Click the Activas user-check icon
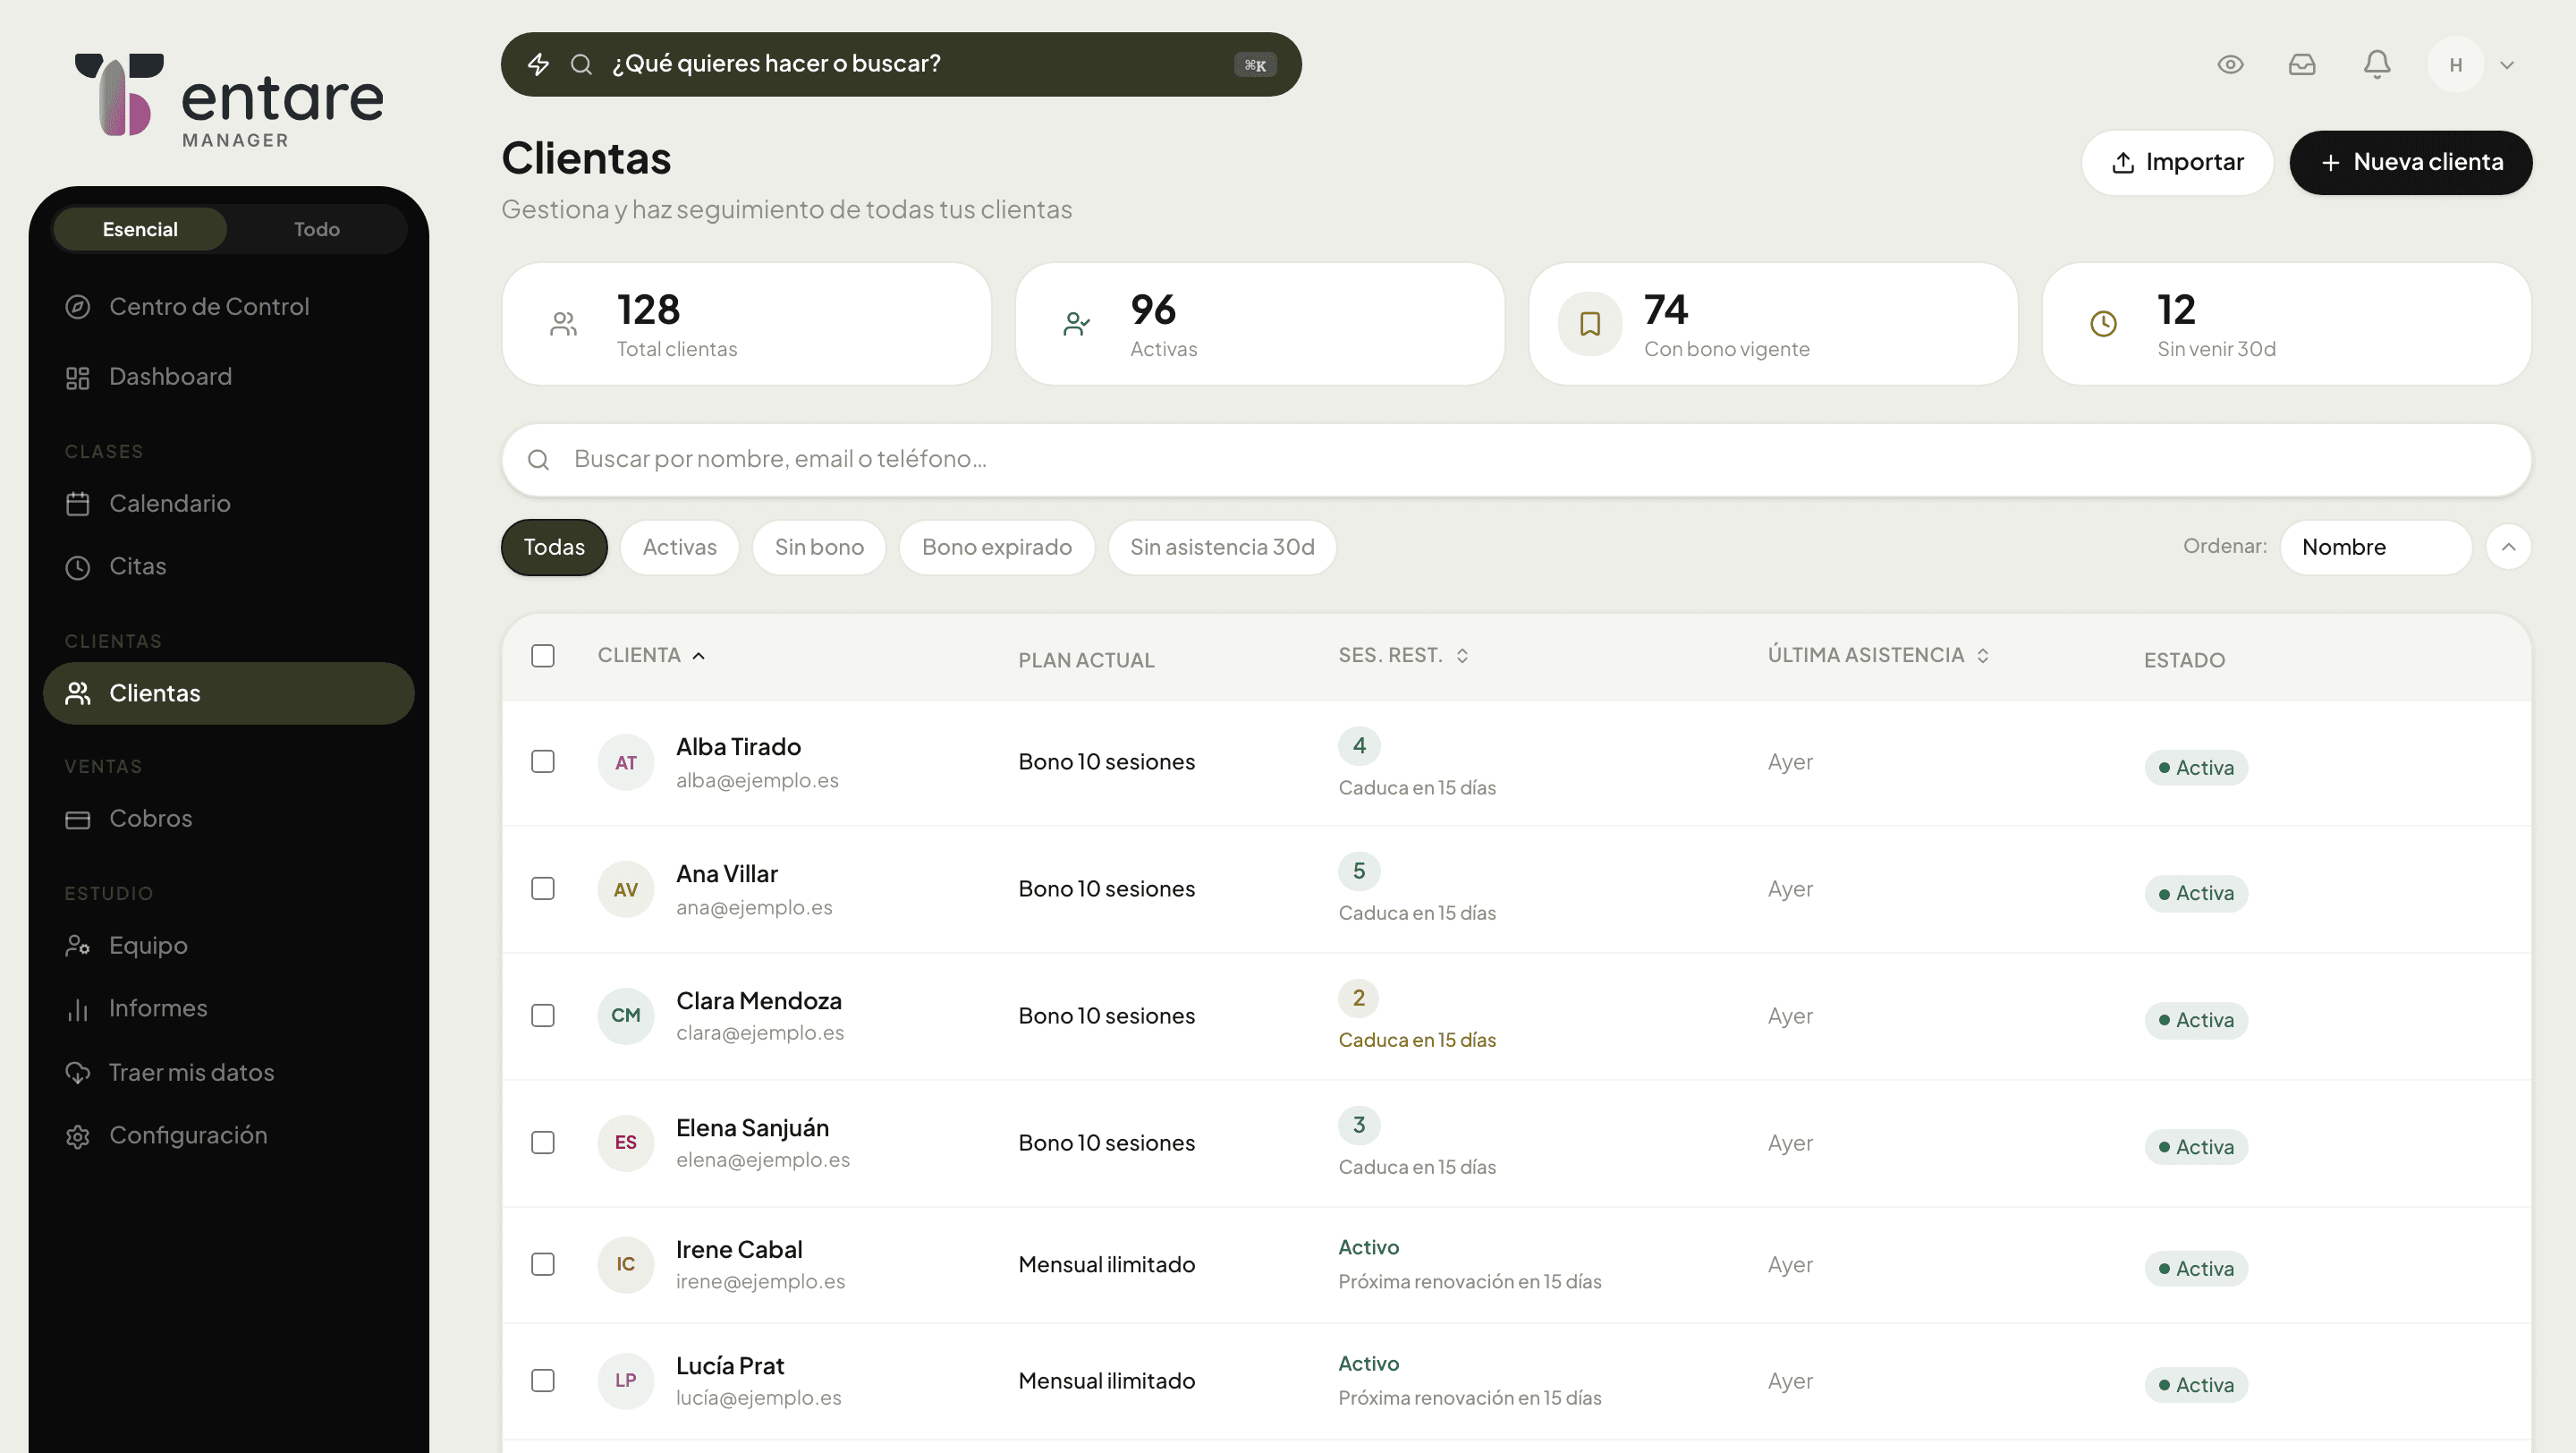Screen dimensions: 2576x1453 point(1077,324)
